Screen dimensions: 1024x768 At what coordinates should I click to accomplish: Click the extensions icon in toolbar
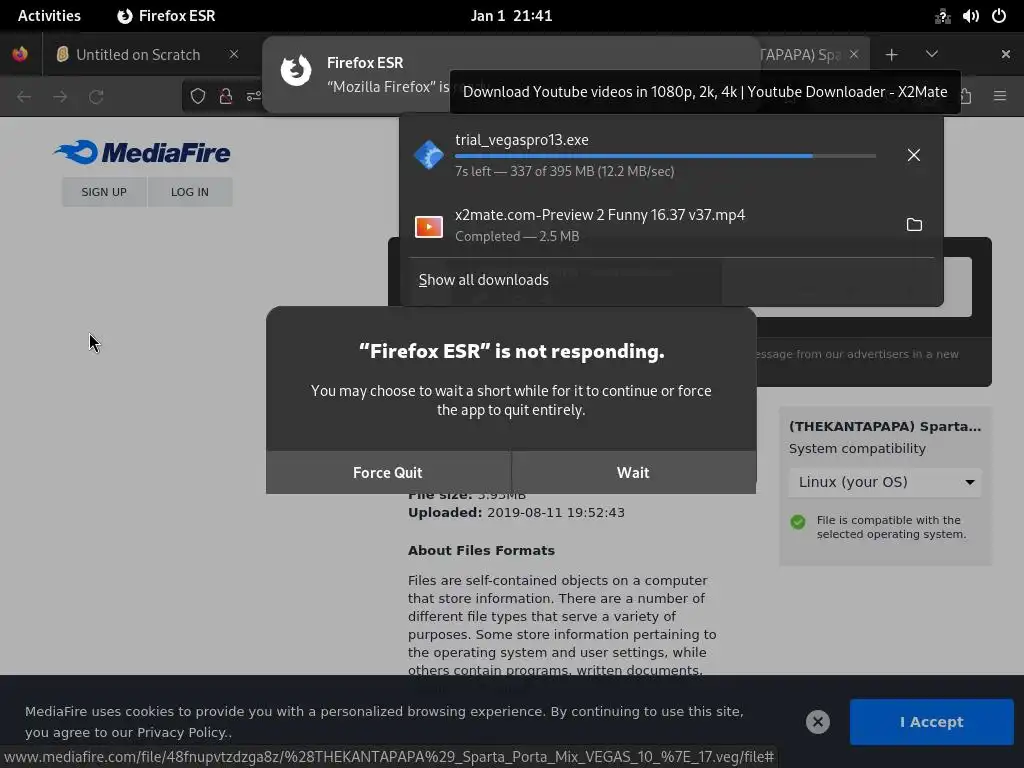[x=966, y=96]
